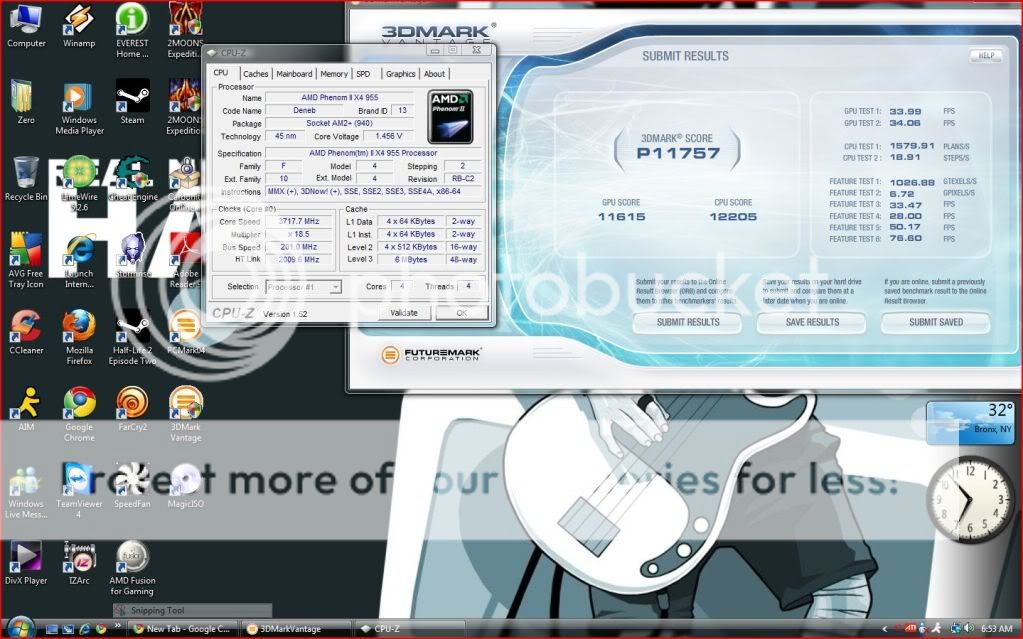1023x639 pixels.
Task: Open the Zero folder icon
Action: (x=26, y=103)
